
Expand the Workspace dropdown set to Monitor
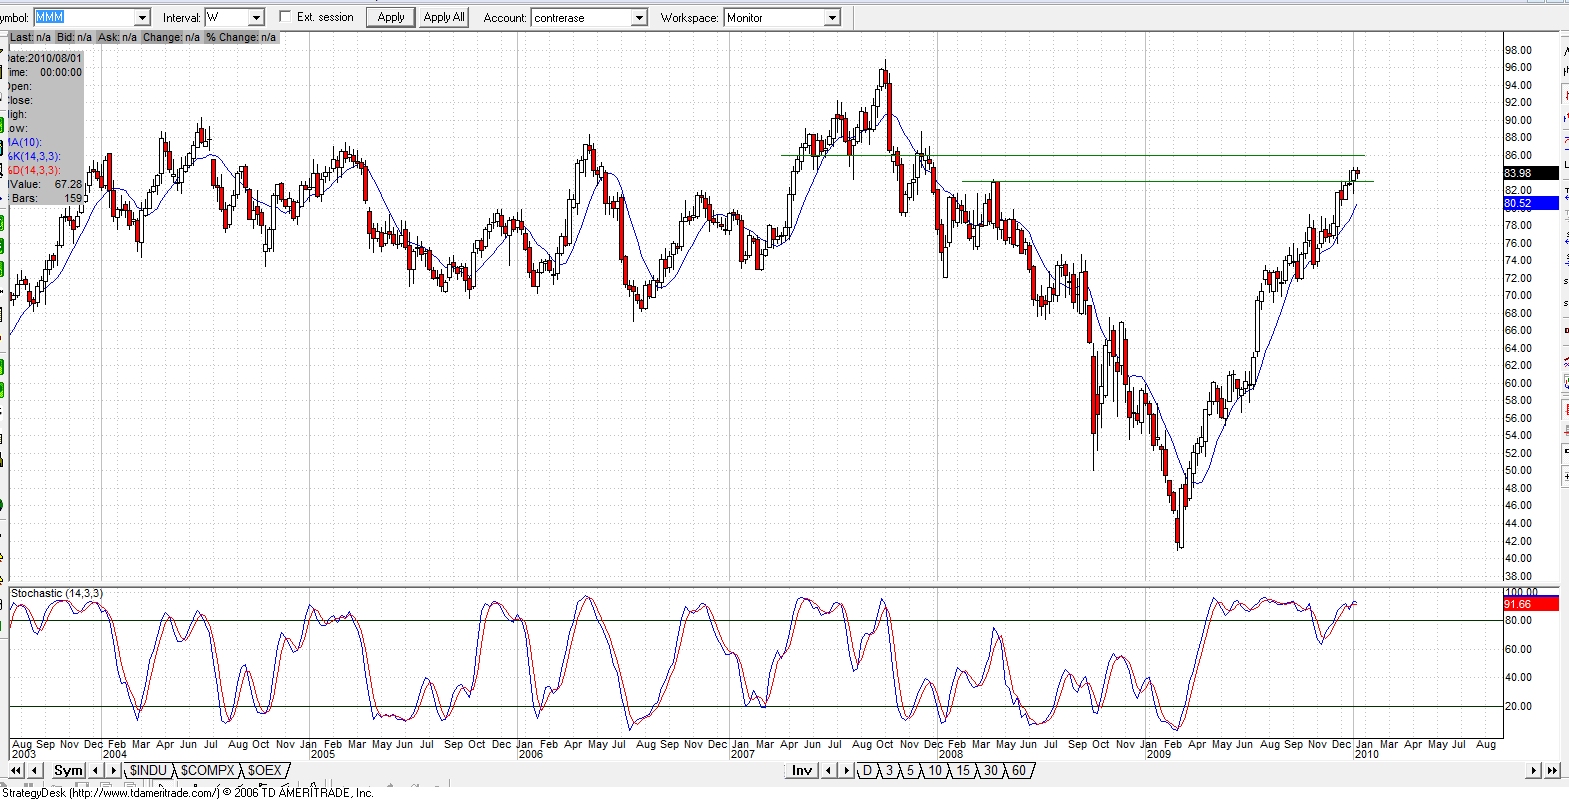pyautogui.click(x=831, y=18)
